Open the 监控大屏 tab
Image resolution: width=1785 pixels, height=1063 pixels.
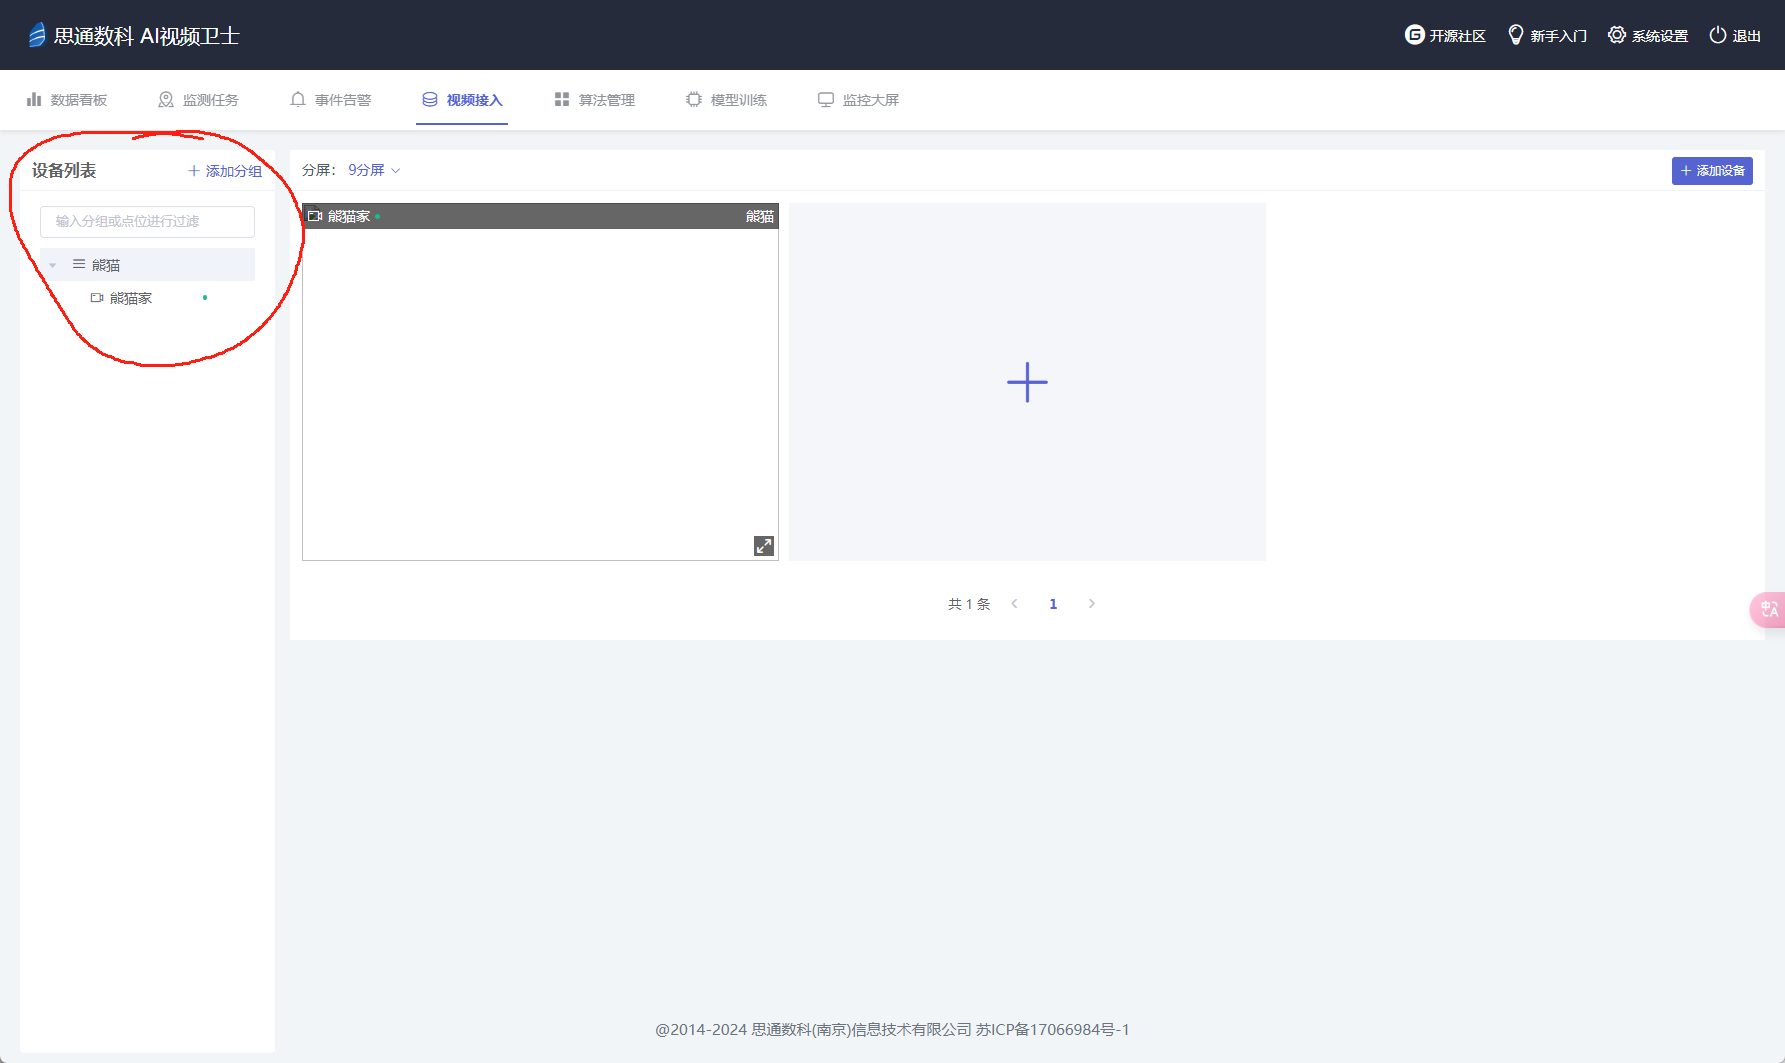858,100
